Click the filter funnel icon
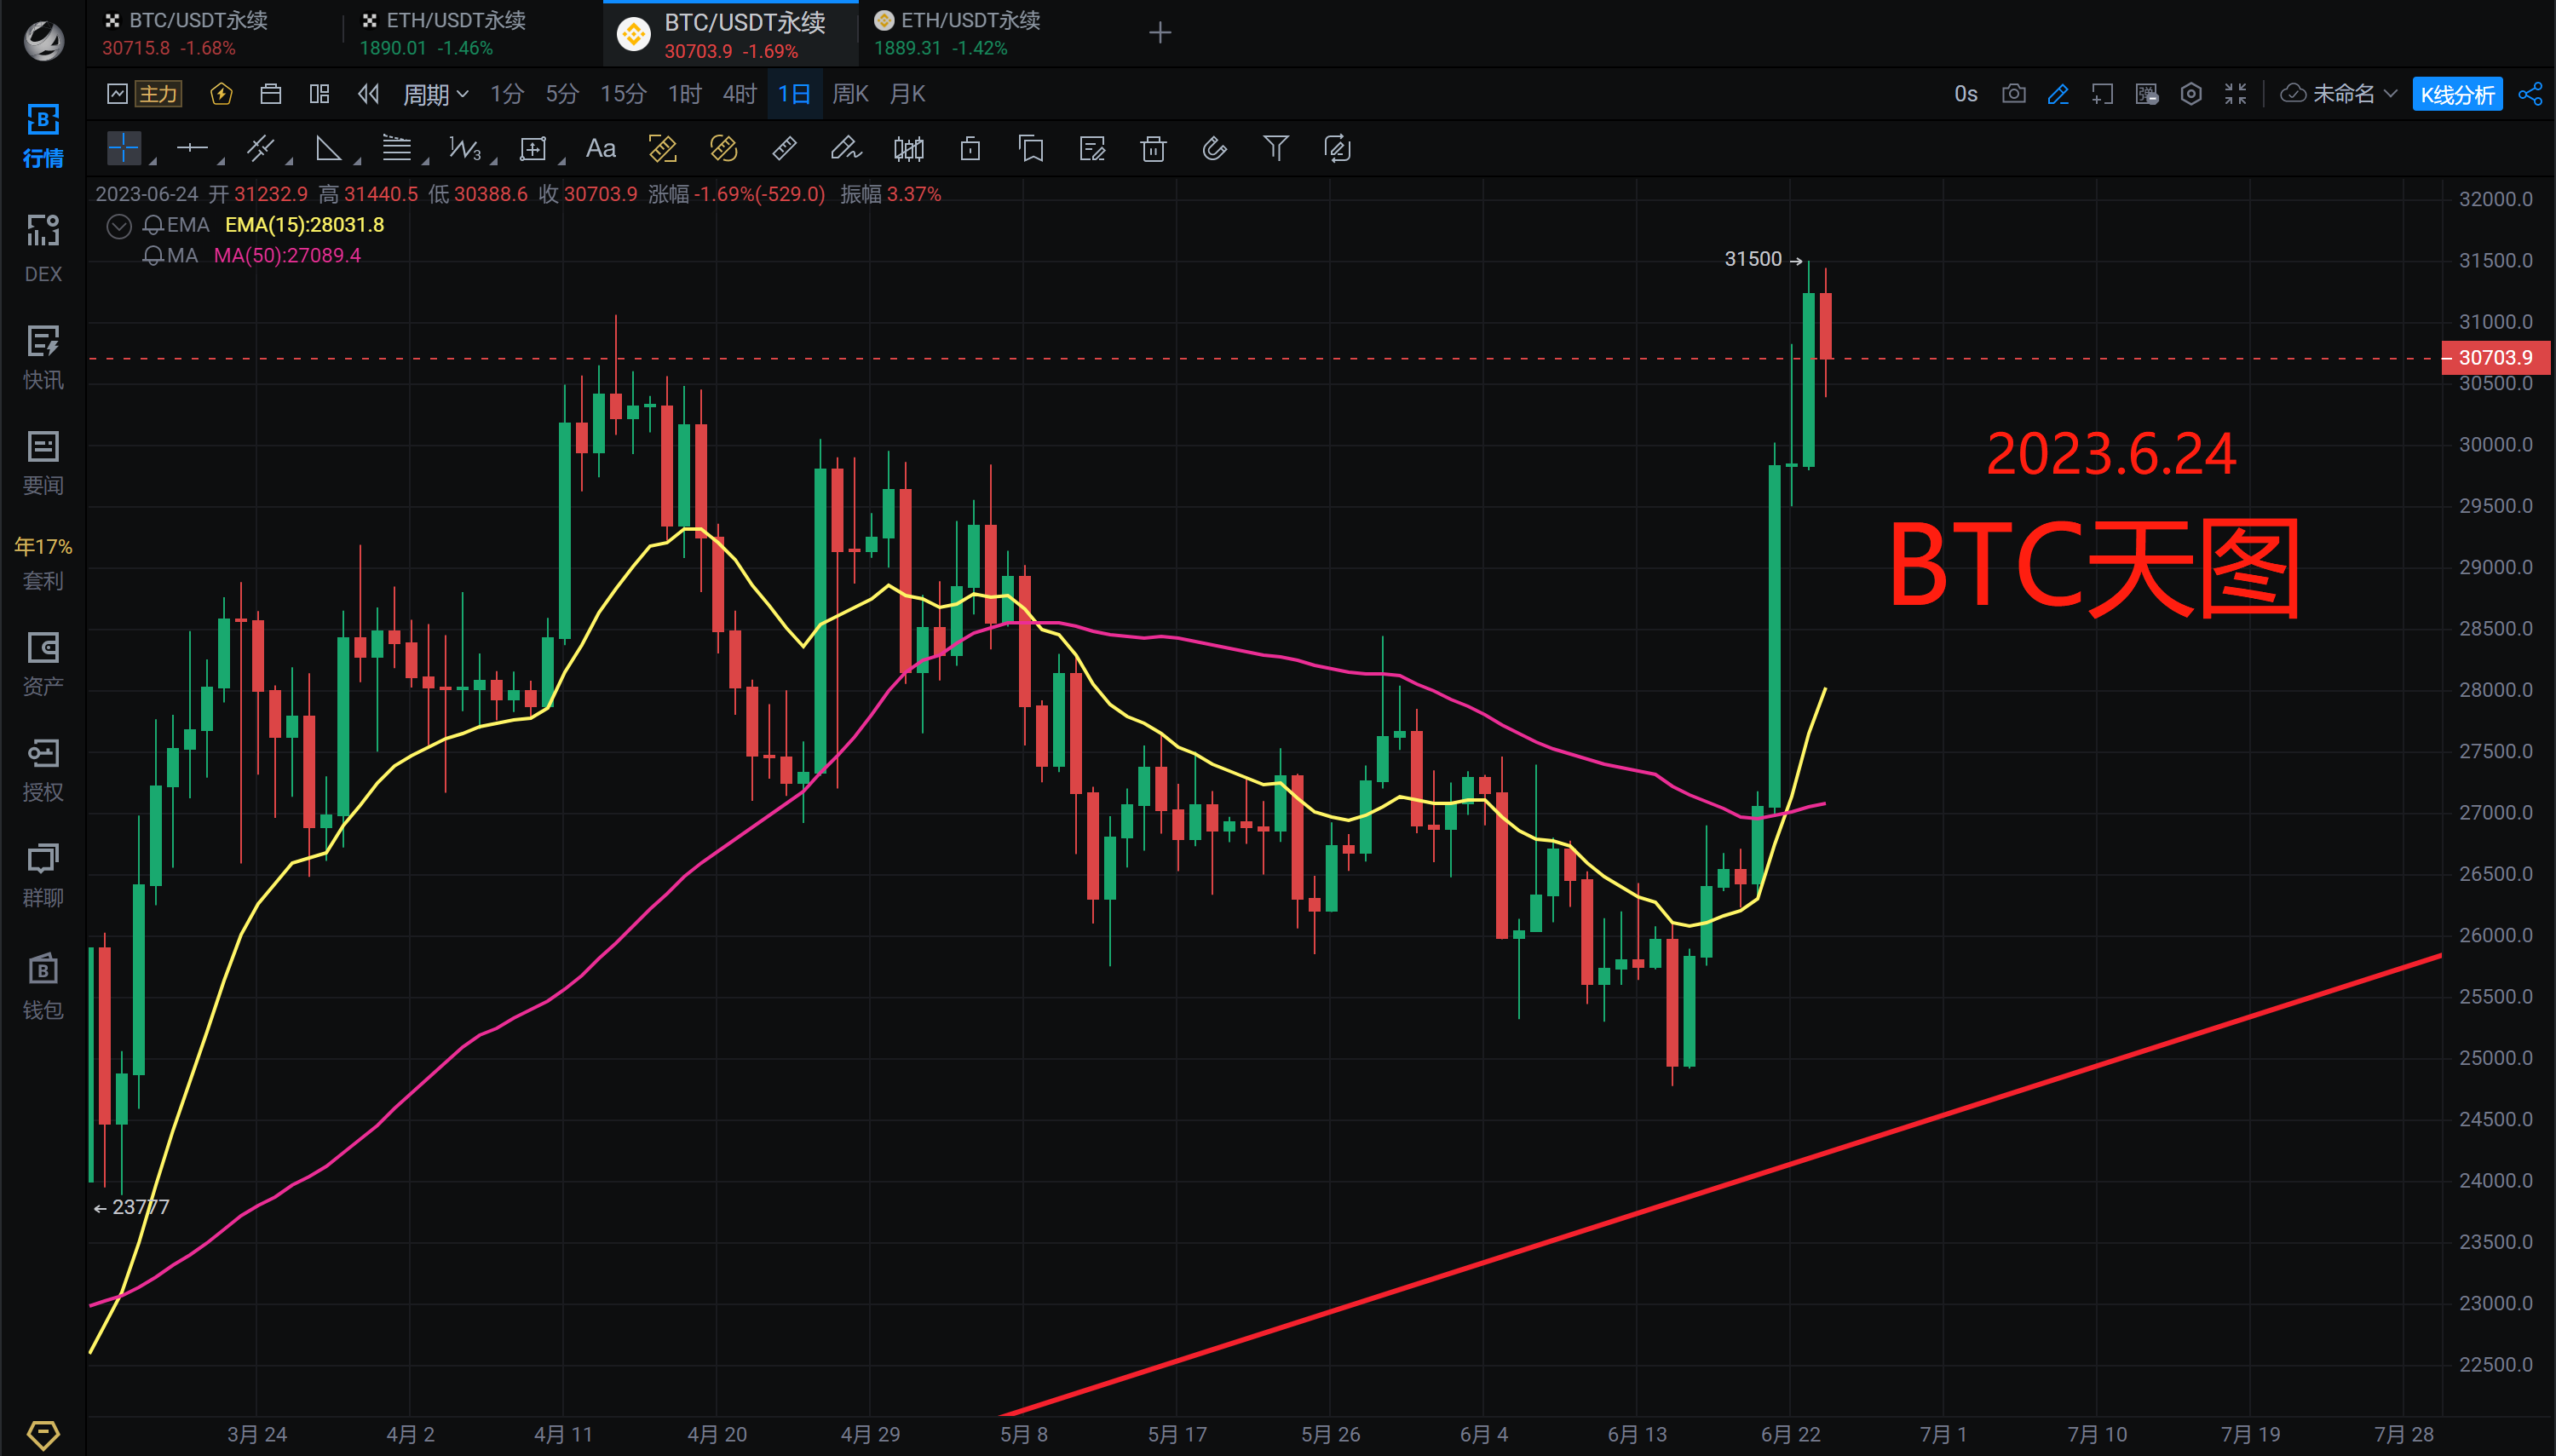Viewport: 2556px width, 1456px height. [1275, 149]
